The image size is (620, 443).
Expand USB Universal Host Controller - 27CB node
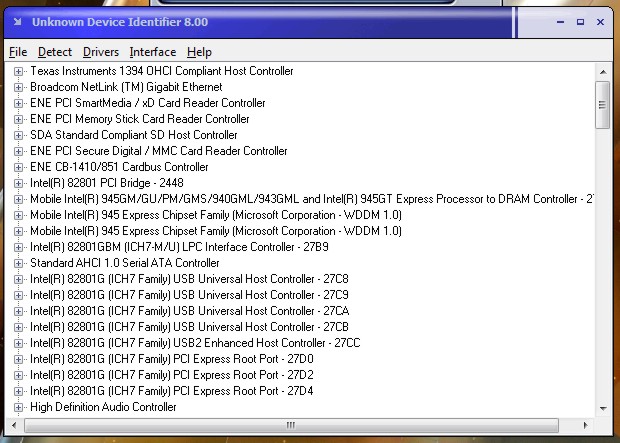coord(18,328)
